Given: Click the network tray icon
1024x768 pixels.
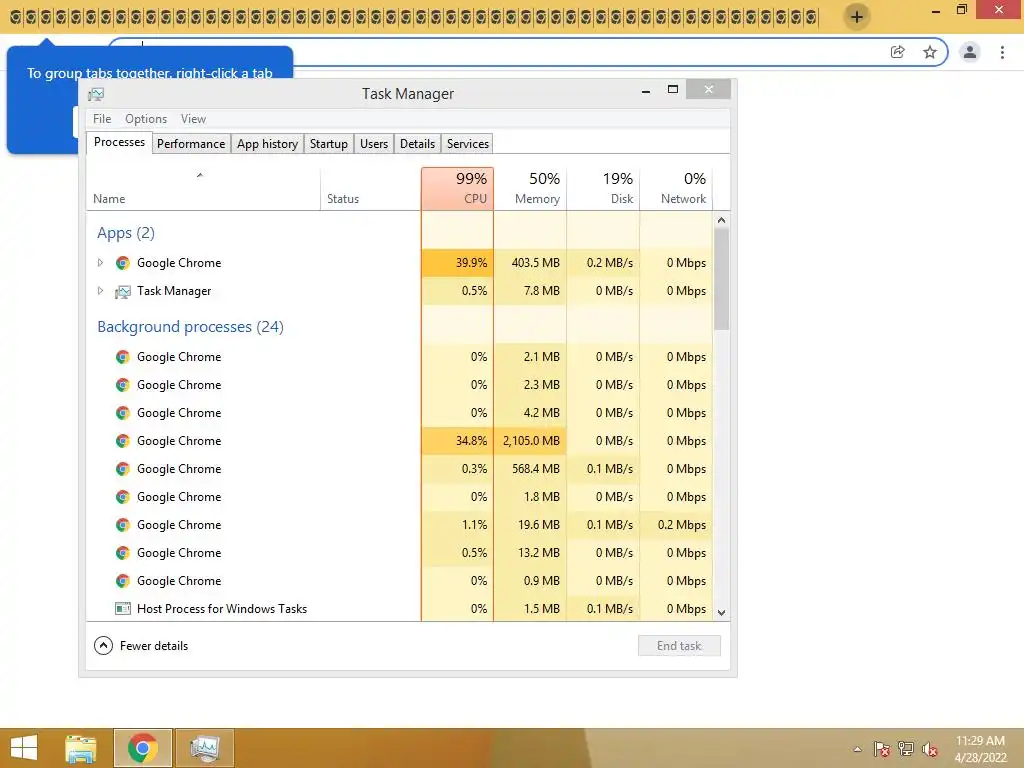Looking at the screenshot, I should pos(906,749).
